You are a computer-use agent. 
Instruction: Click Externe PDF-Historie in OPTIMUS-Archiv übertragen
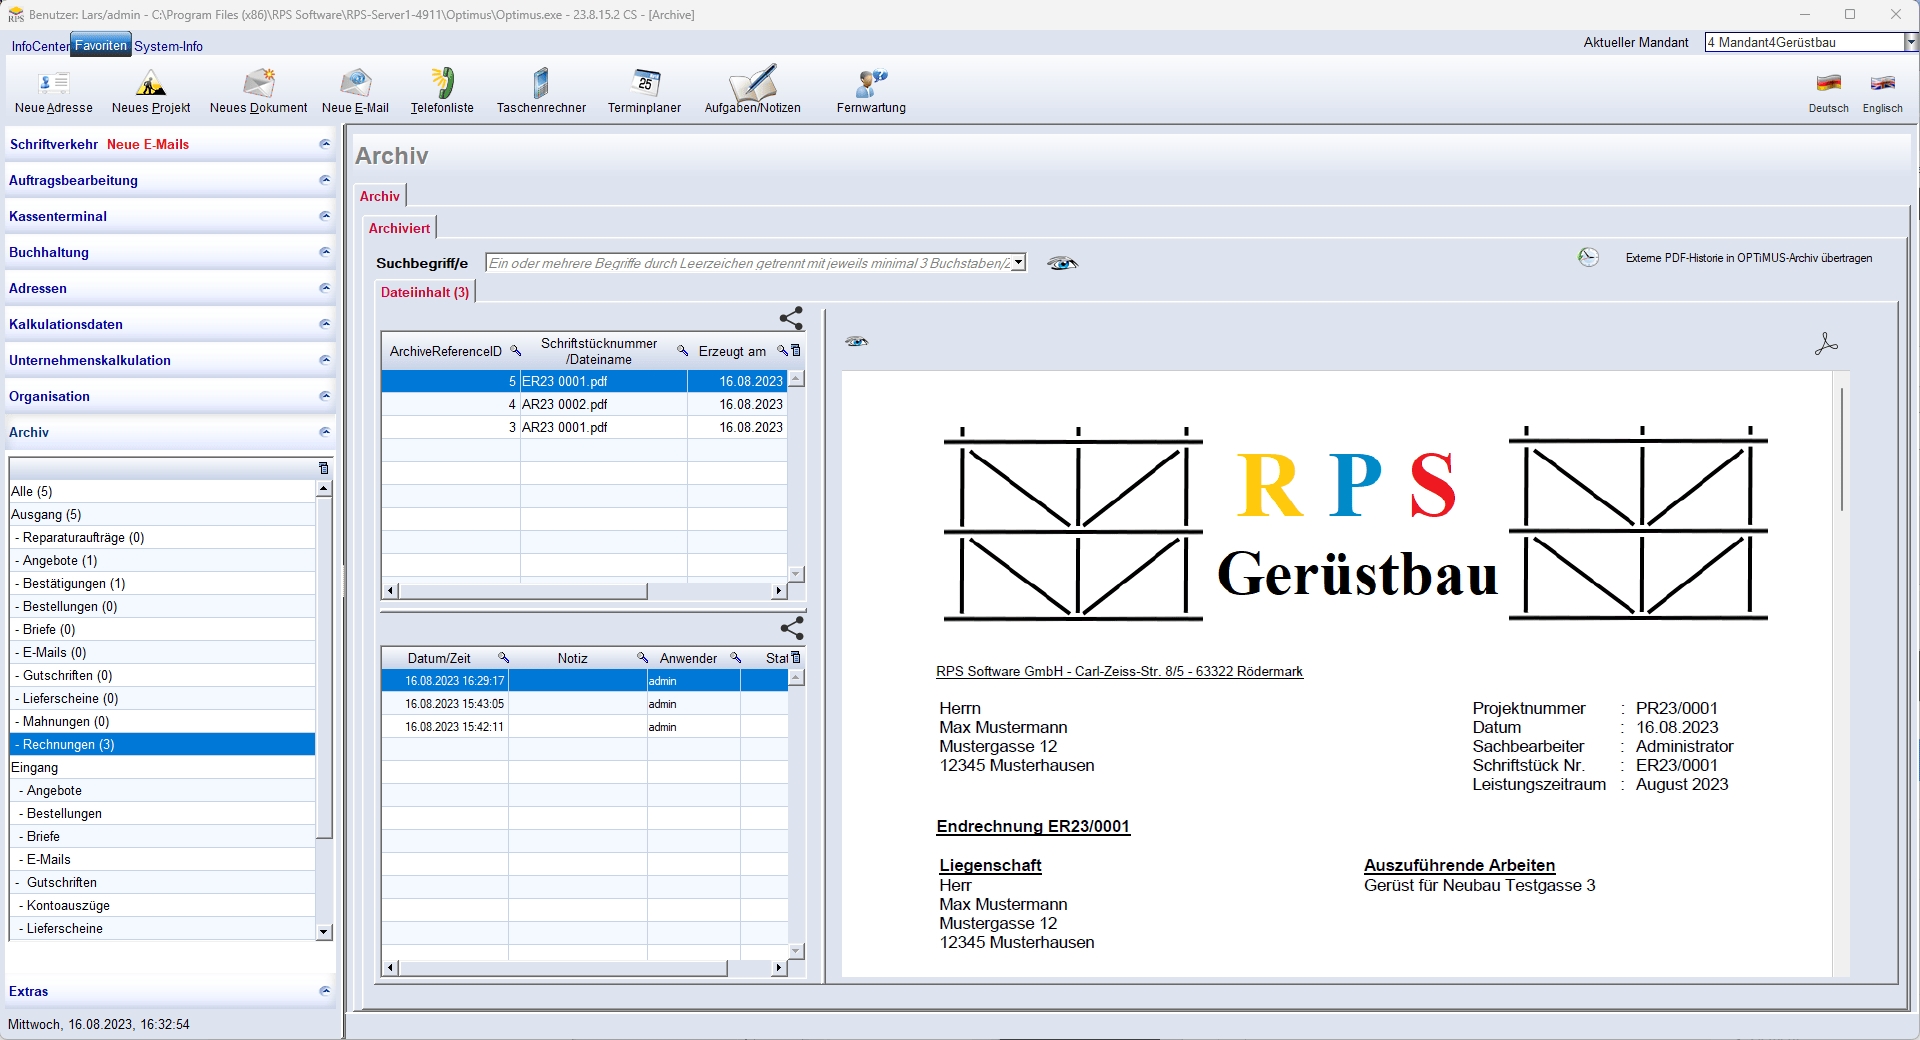pos(1749,258)
